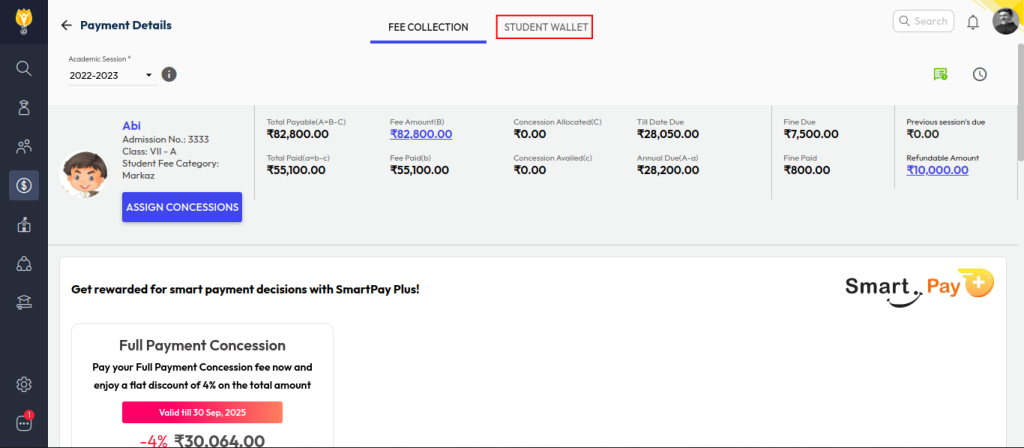This screenshot has width=1024, height=448.
Task: Click the notification bell icon
Action: 972,22
